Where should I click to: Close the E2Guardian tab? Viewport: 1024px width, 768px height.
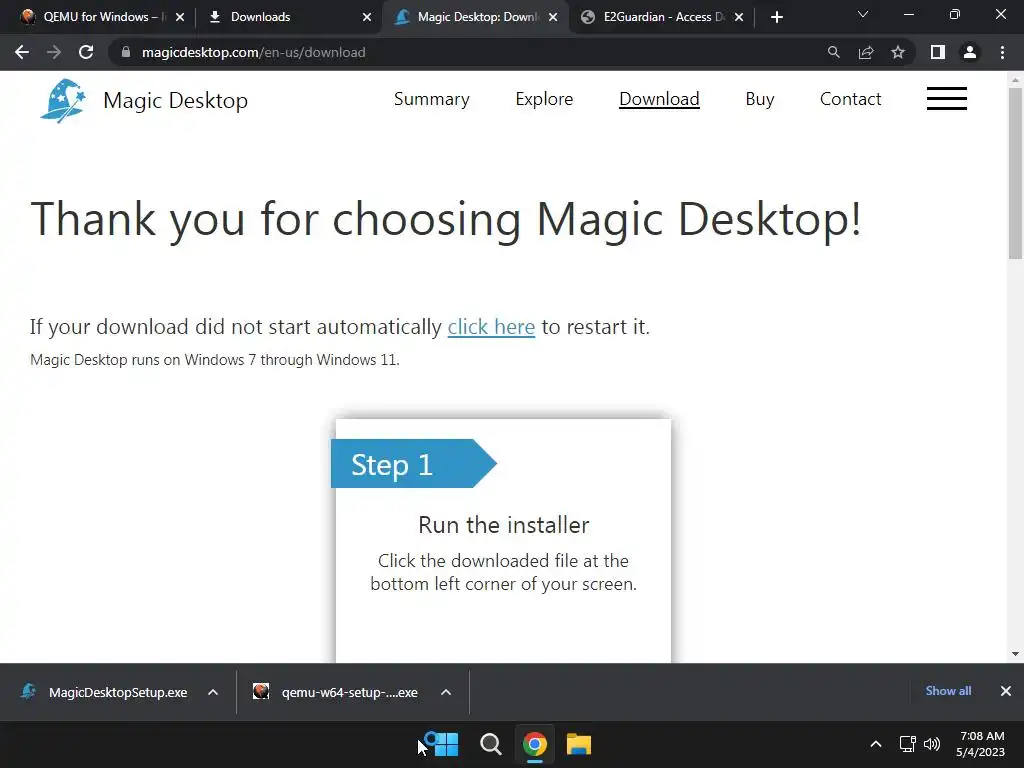point(739,17)
